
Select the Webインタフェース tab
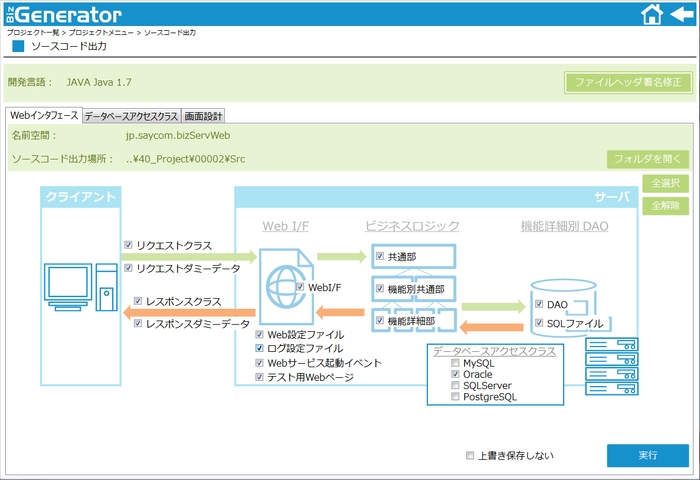click(x=43, y=116)
